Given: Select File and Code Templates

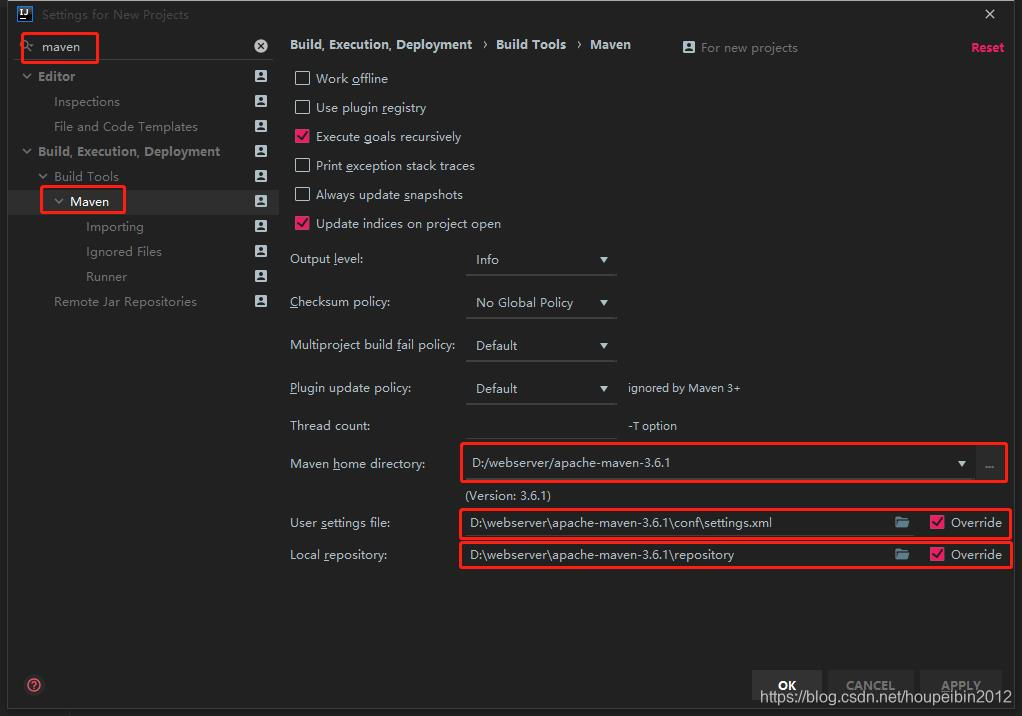Looking at the screenshot, I should [x=126, y=126].
